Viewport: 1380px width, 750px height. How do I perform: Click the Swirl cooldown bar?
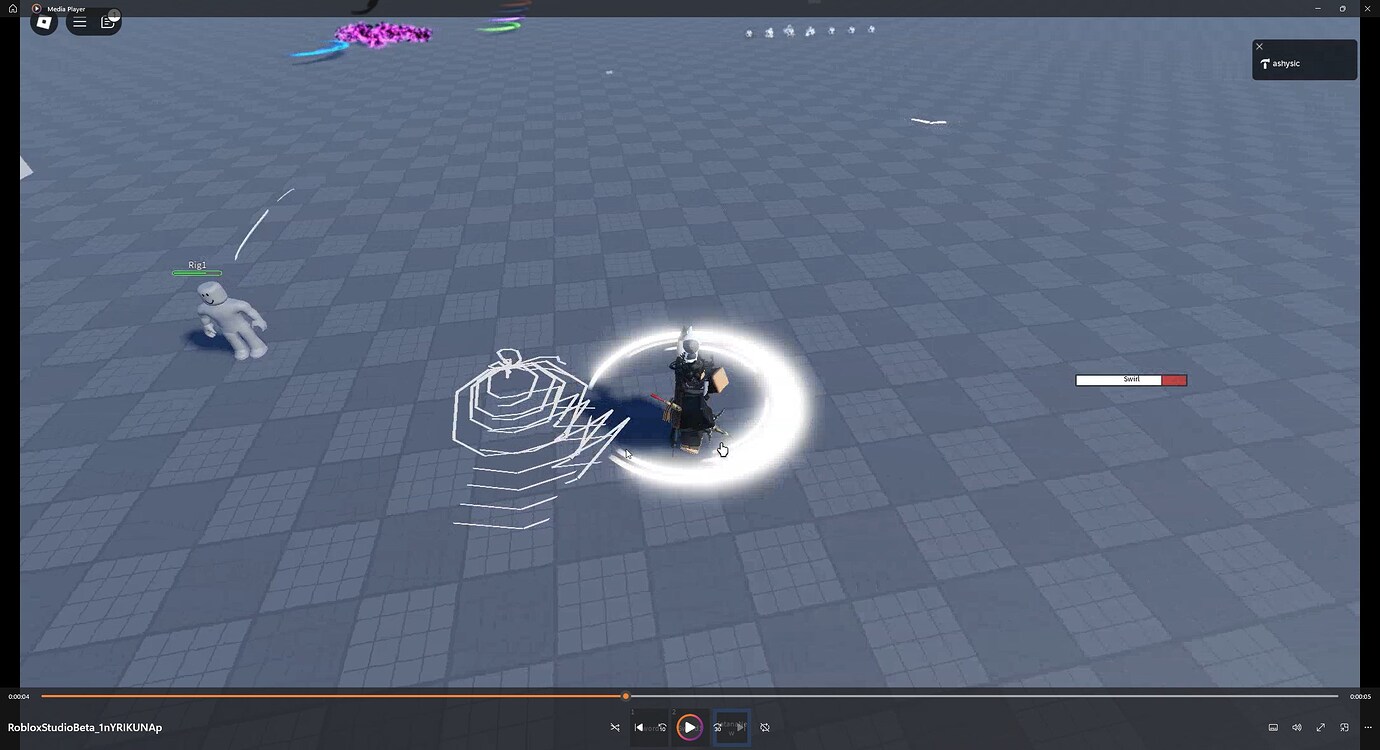pos(1131,380)
